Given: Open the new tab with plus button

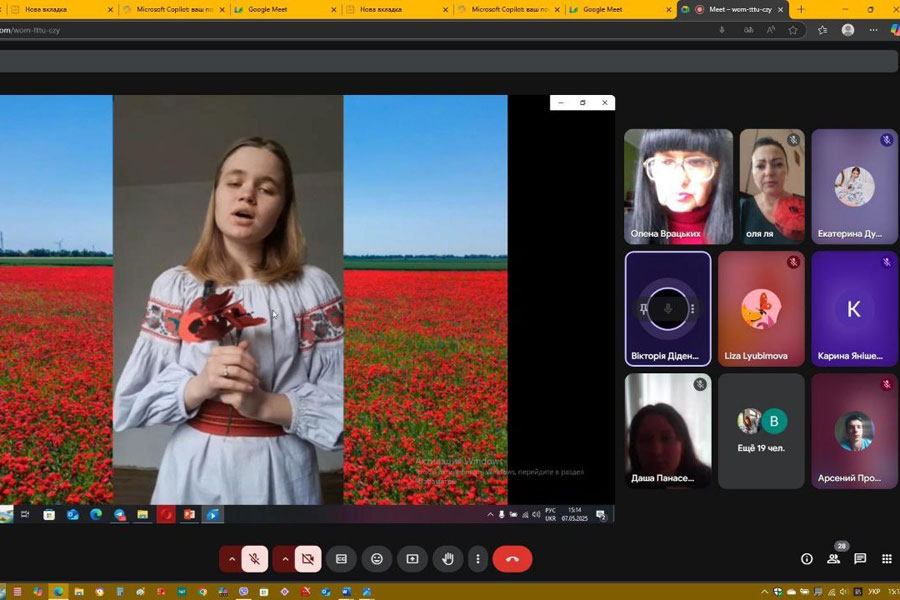Looking at the screenshot, I should 801,9.
